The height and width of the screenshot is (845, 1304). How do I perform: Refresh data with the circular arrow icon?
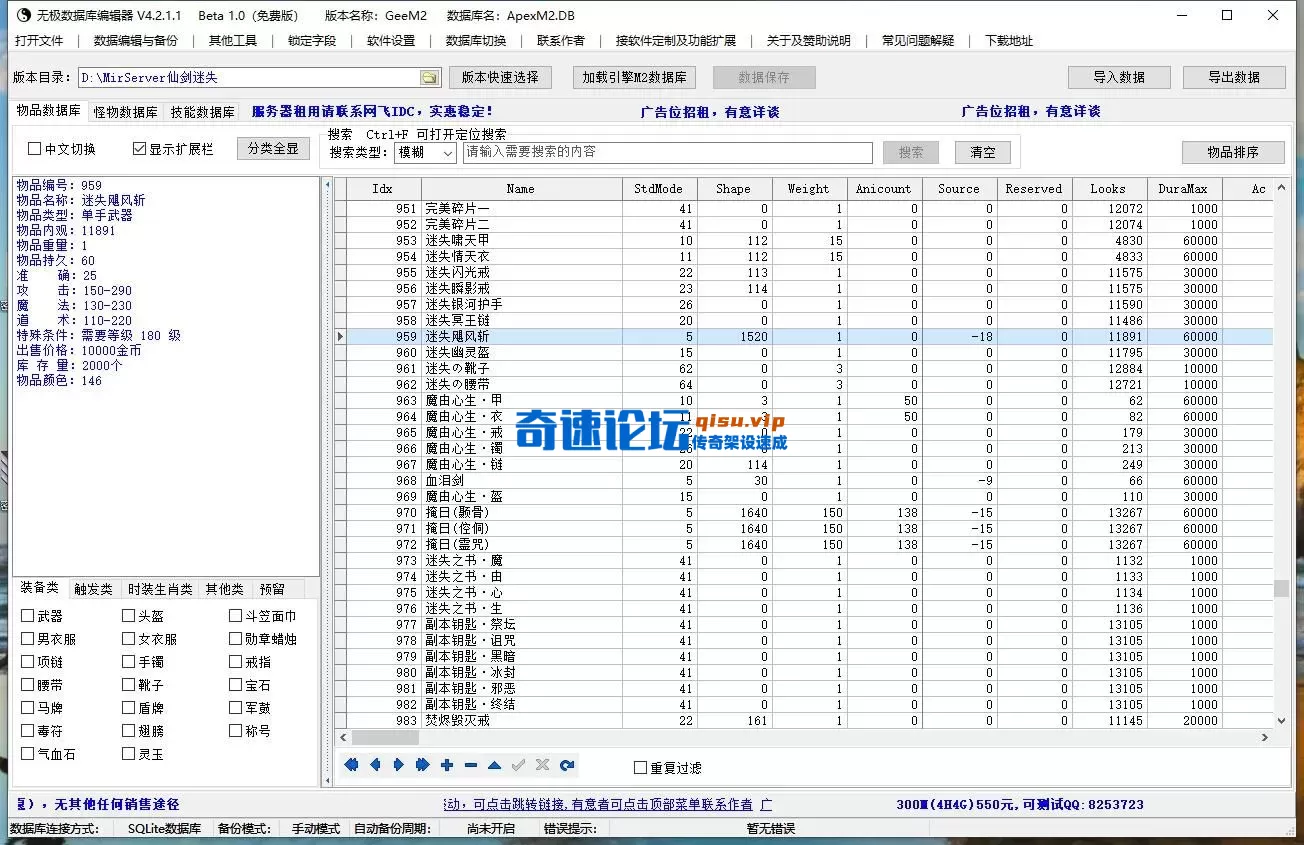coord(566,765)
